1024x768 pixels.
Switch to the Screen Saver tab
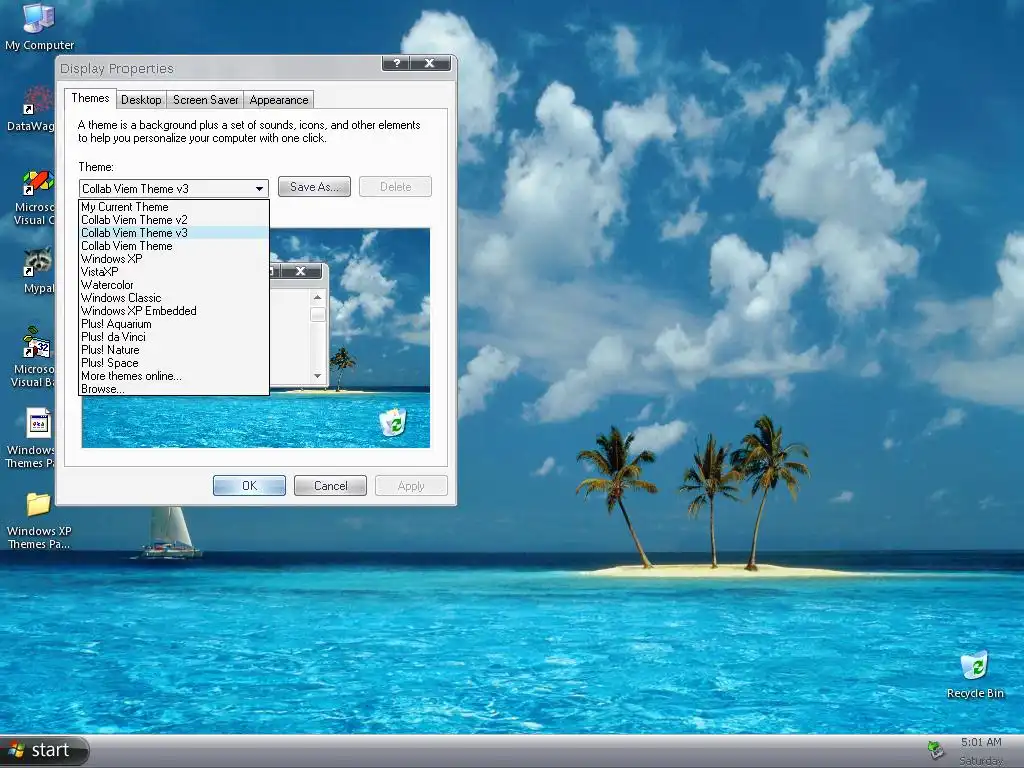point(206,100)
